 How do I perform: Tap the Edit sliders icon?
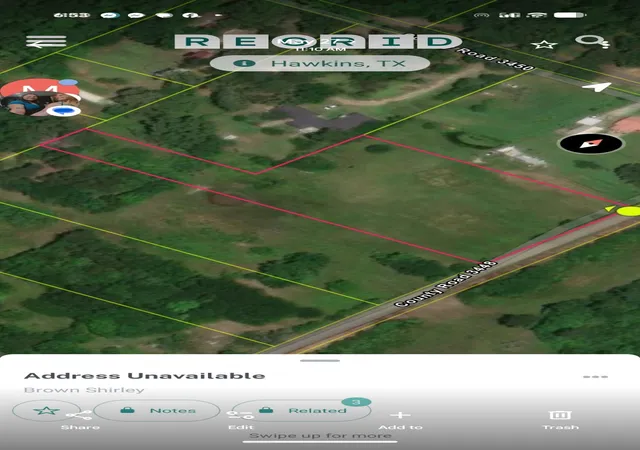[239, 419]
